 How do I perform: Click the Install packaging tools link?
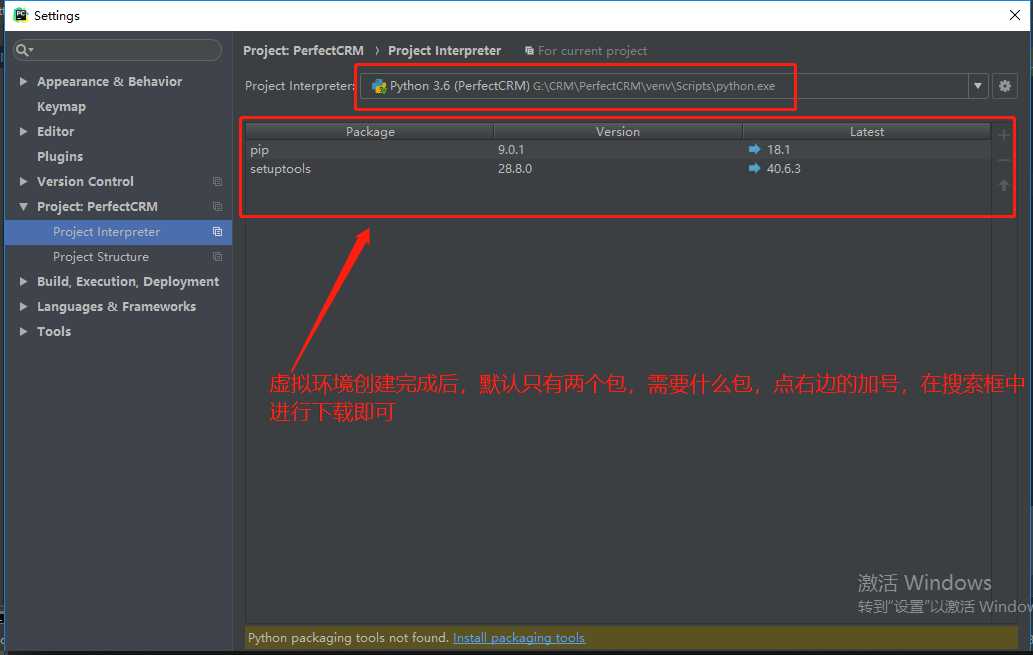tap(518, 638)
